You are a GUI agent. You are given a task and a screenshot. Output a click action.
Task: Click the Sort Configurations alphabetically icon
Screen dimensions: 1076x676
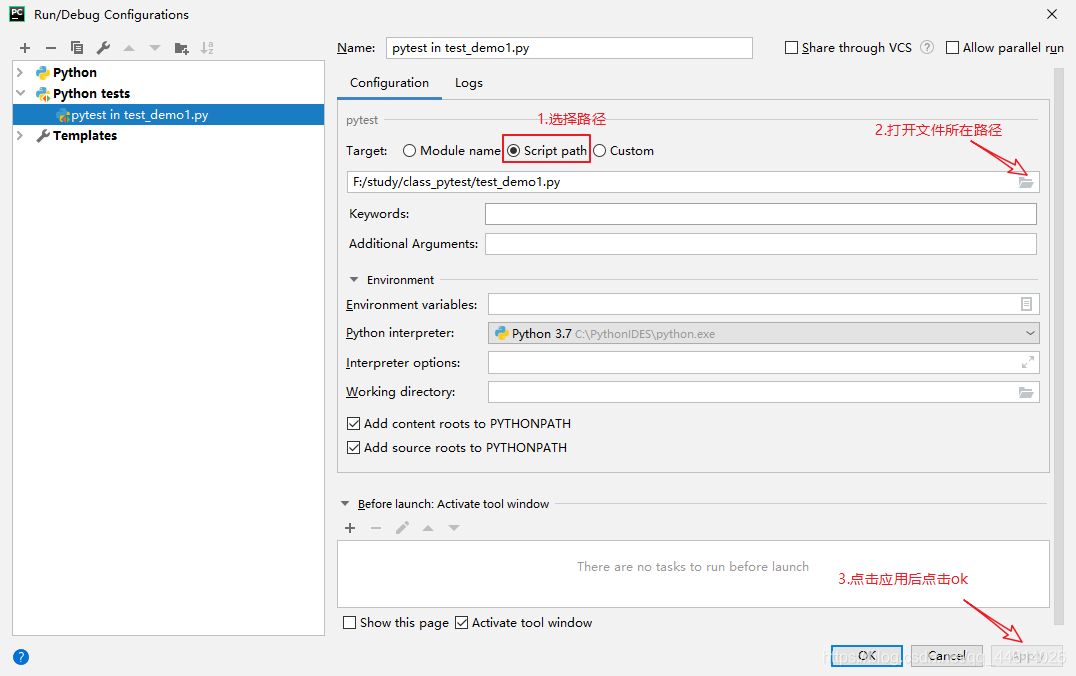(207, 48)
